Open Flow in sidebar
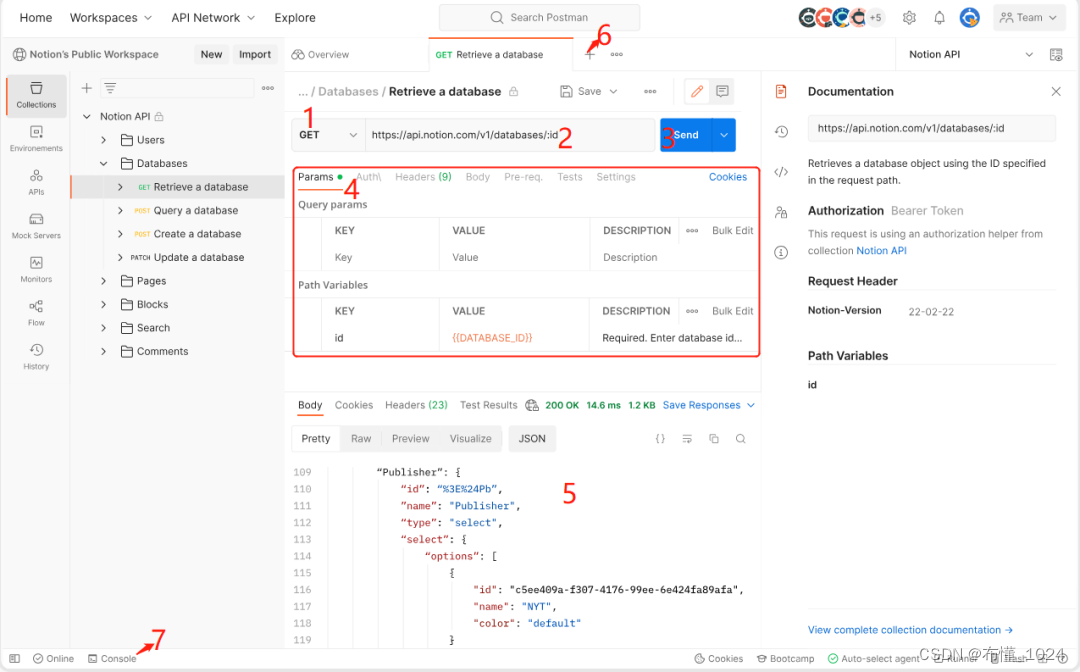This screenshot has width=1080, height=672. point(37,313)
